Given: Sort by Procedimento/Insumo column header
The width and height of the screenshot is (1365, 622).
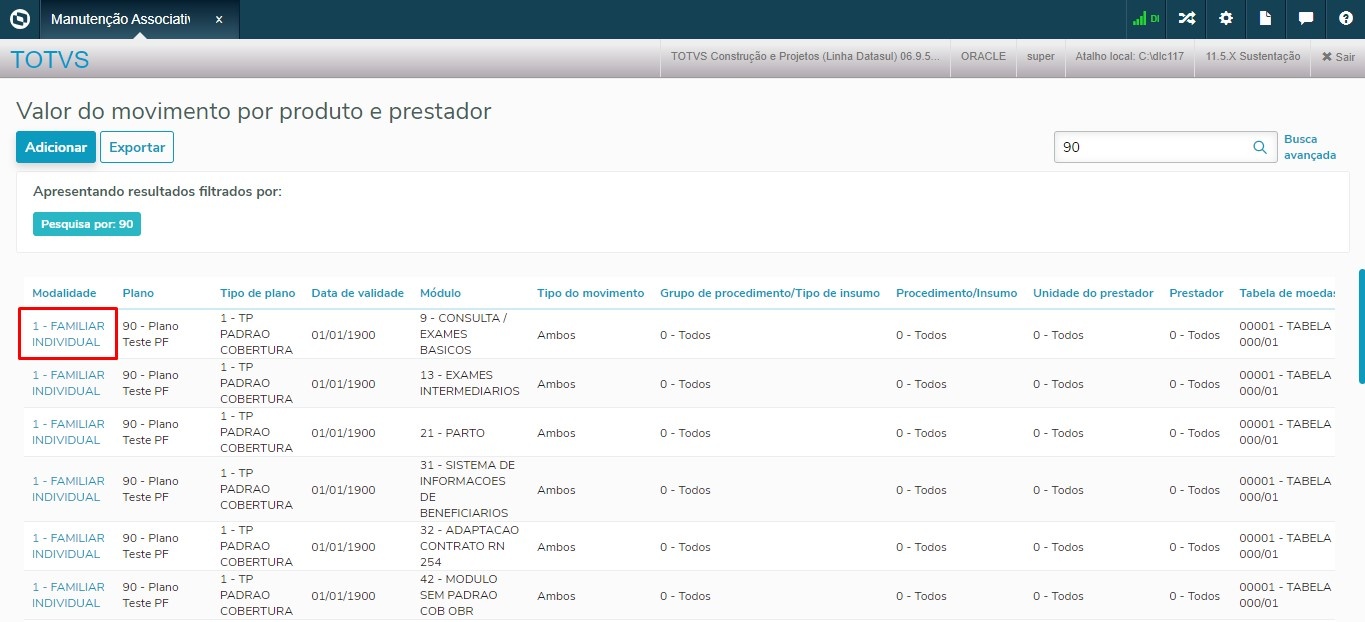Looking at the screenshot, I should pyautogui.click(x=956, y=293).
